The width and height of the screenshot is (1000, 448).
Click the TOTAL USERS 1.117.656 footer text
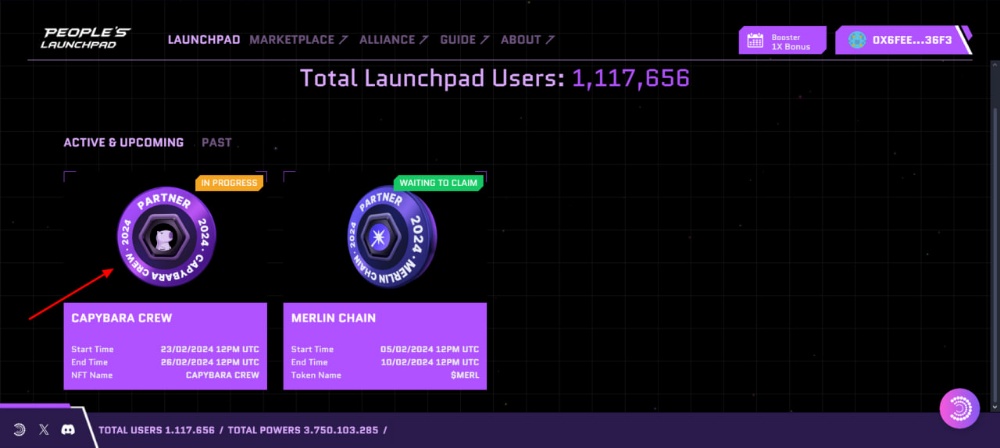coord(157,430)
